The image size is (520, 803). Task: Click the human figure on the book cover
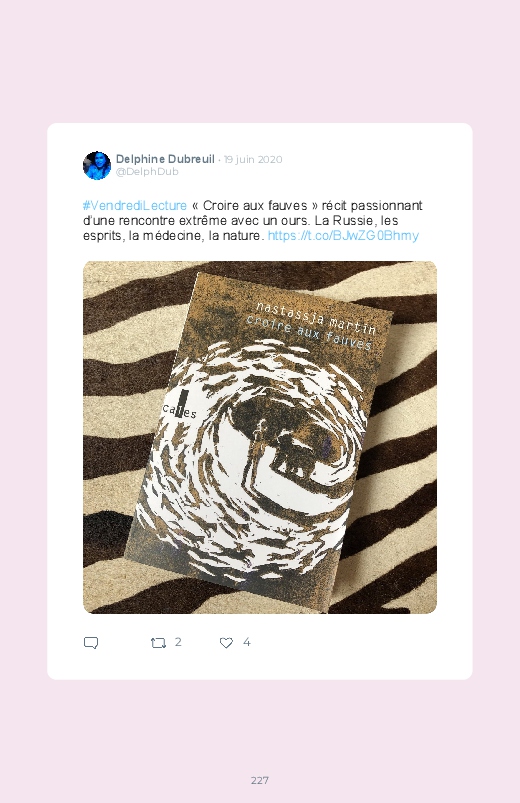[258, 448]
